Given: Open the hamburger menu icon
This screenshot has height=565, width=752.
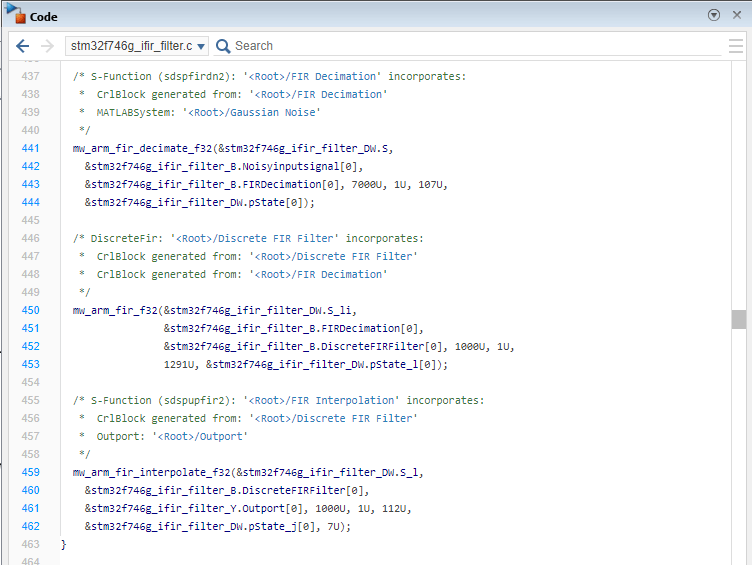Looking at the screenshot, I should click(736, 46).
